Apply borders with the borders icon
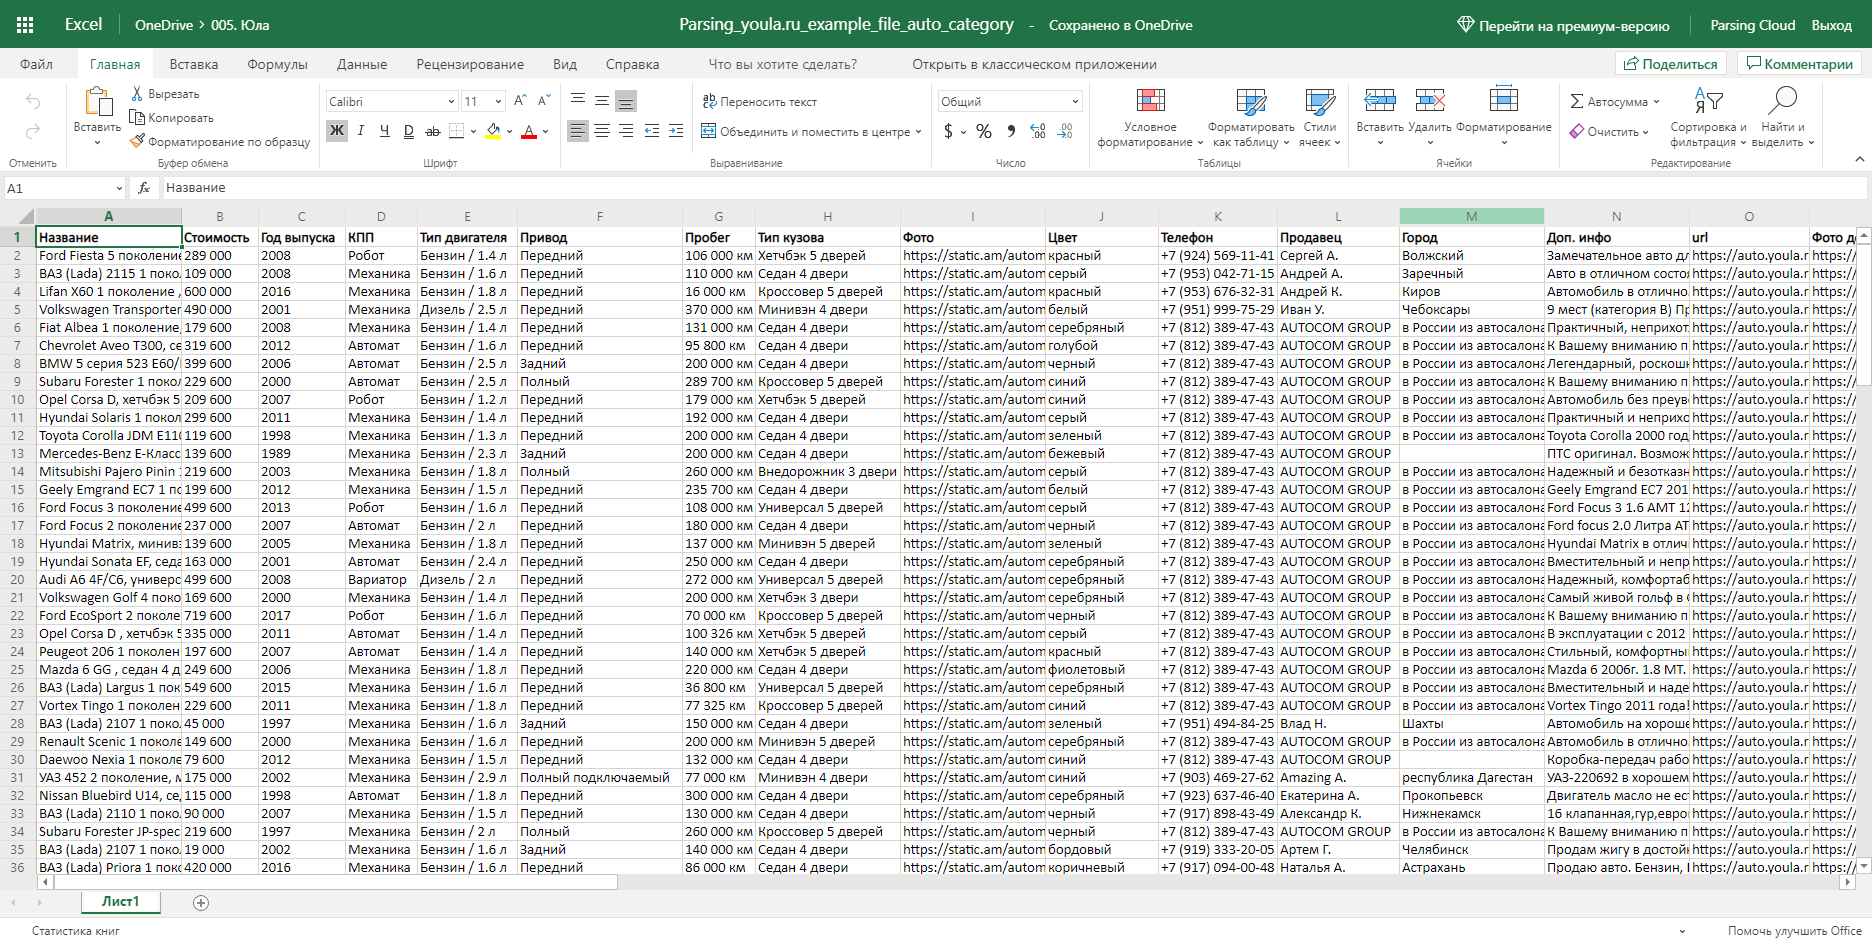Image resolution: width=1872 pixels, height=940 pixels. (x=456, y=131)
